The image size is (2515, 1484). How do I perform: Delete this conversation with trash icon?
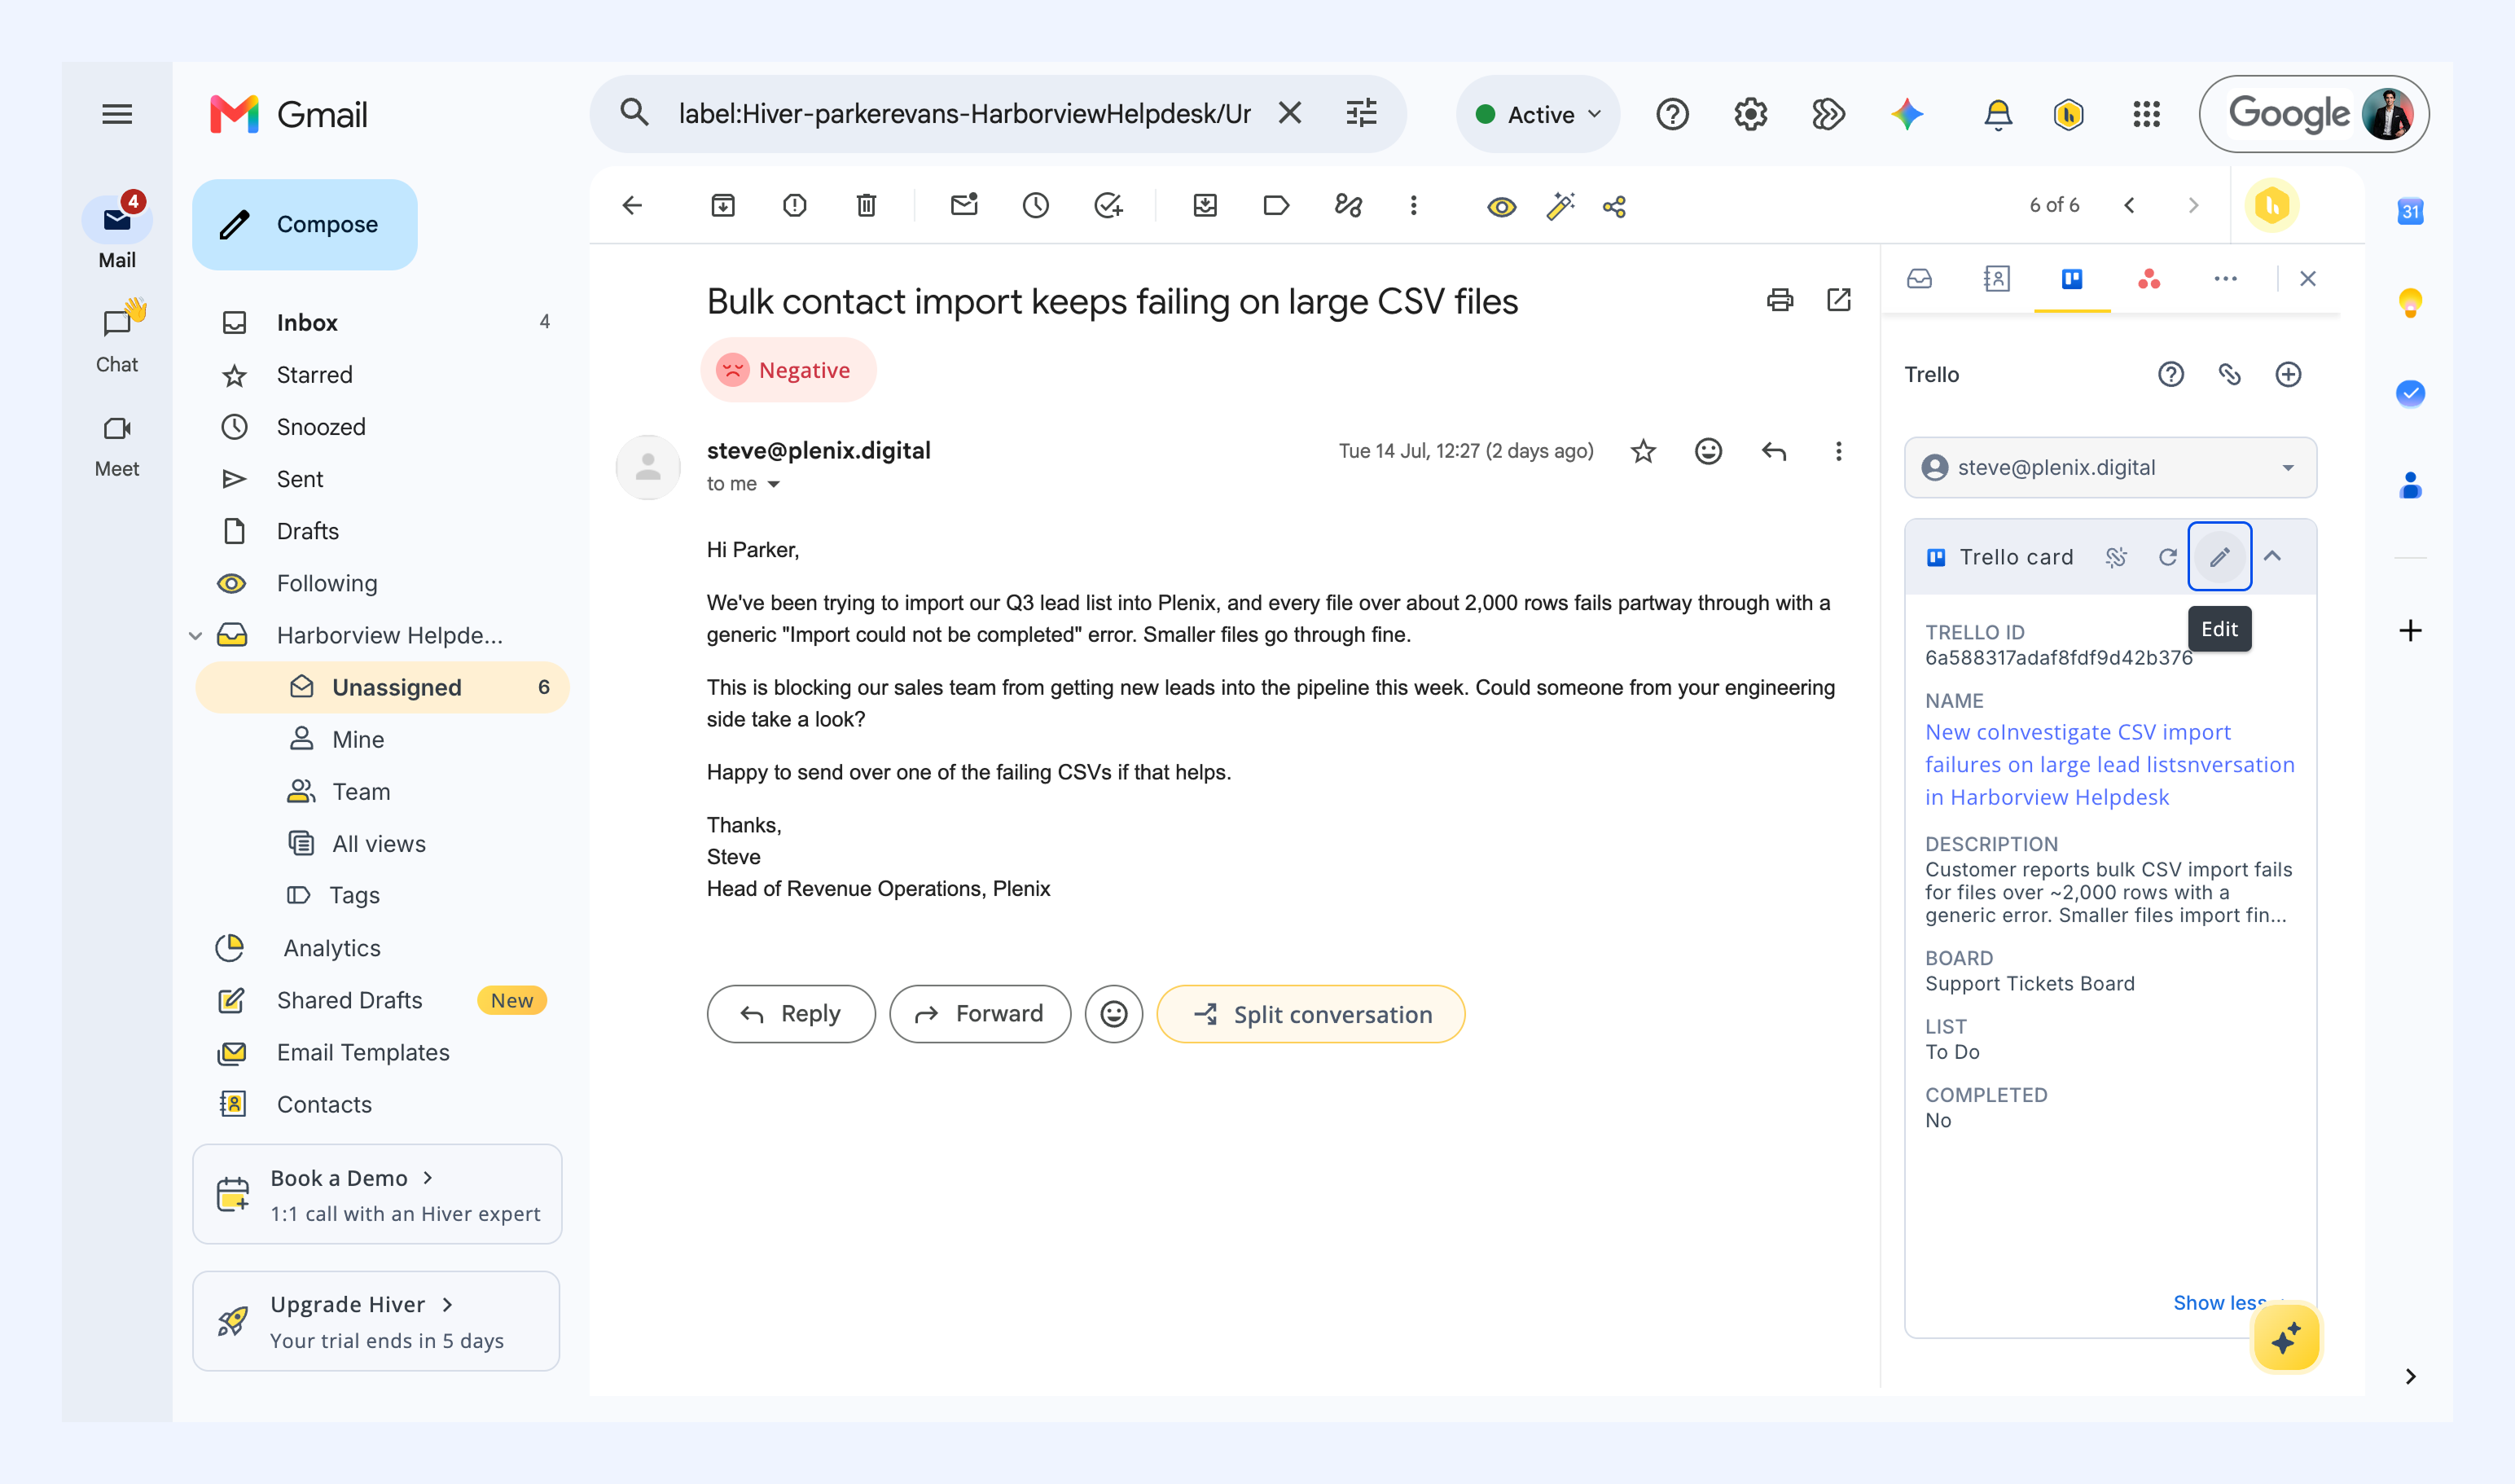coord(867,206)
